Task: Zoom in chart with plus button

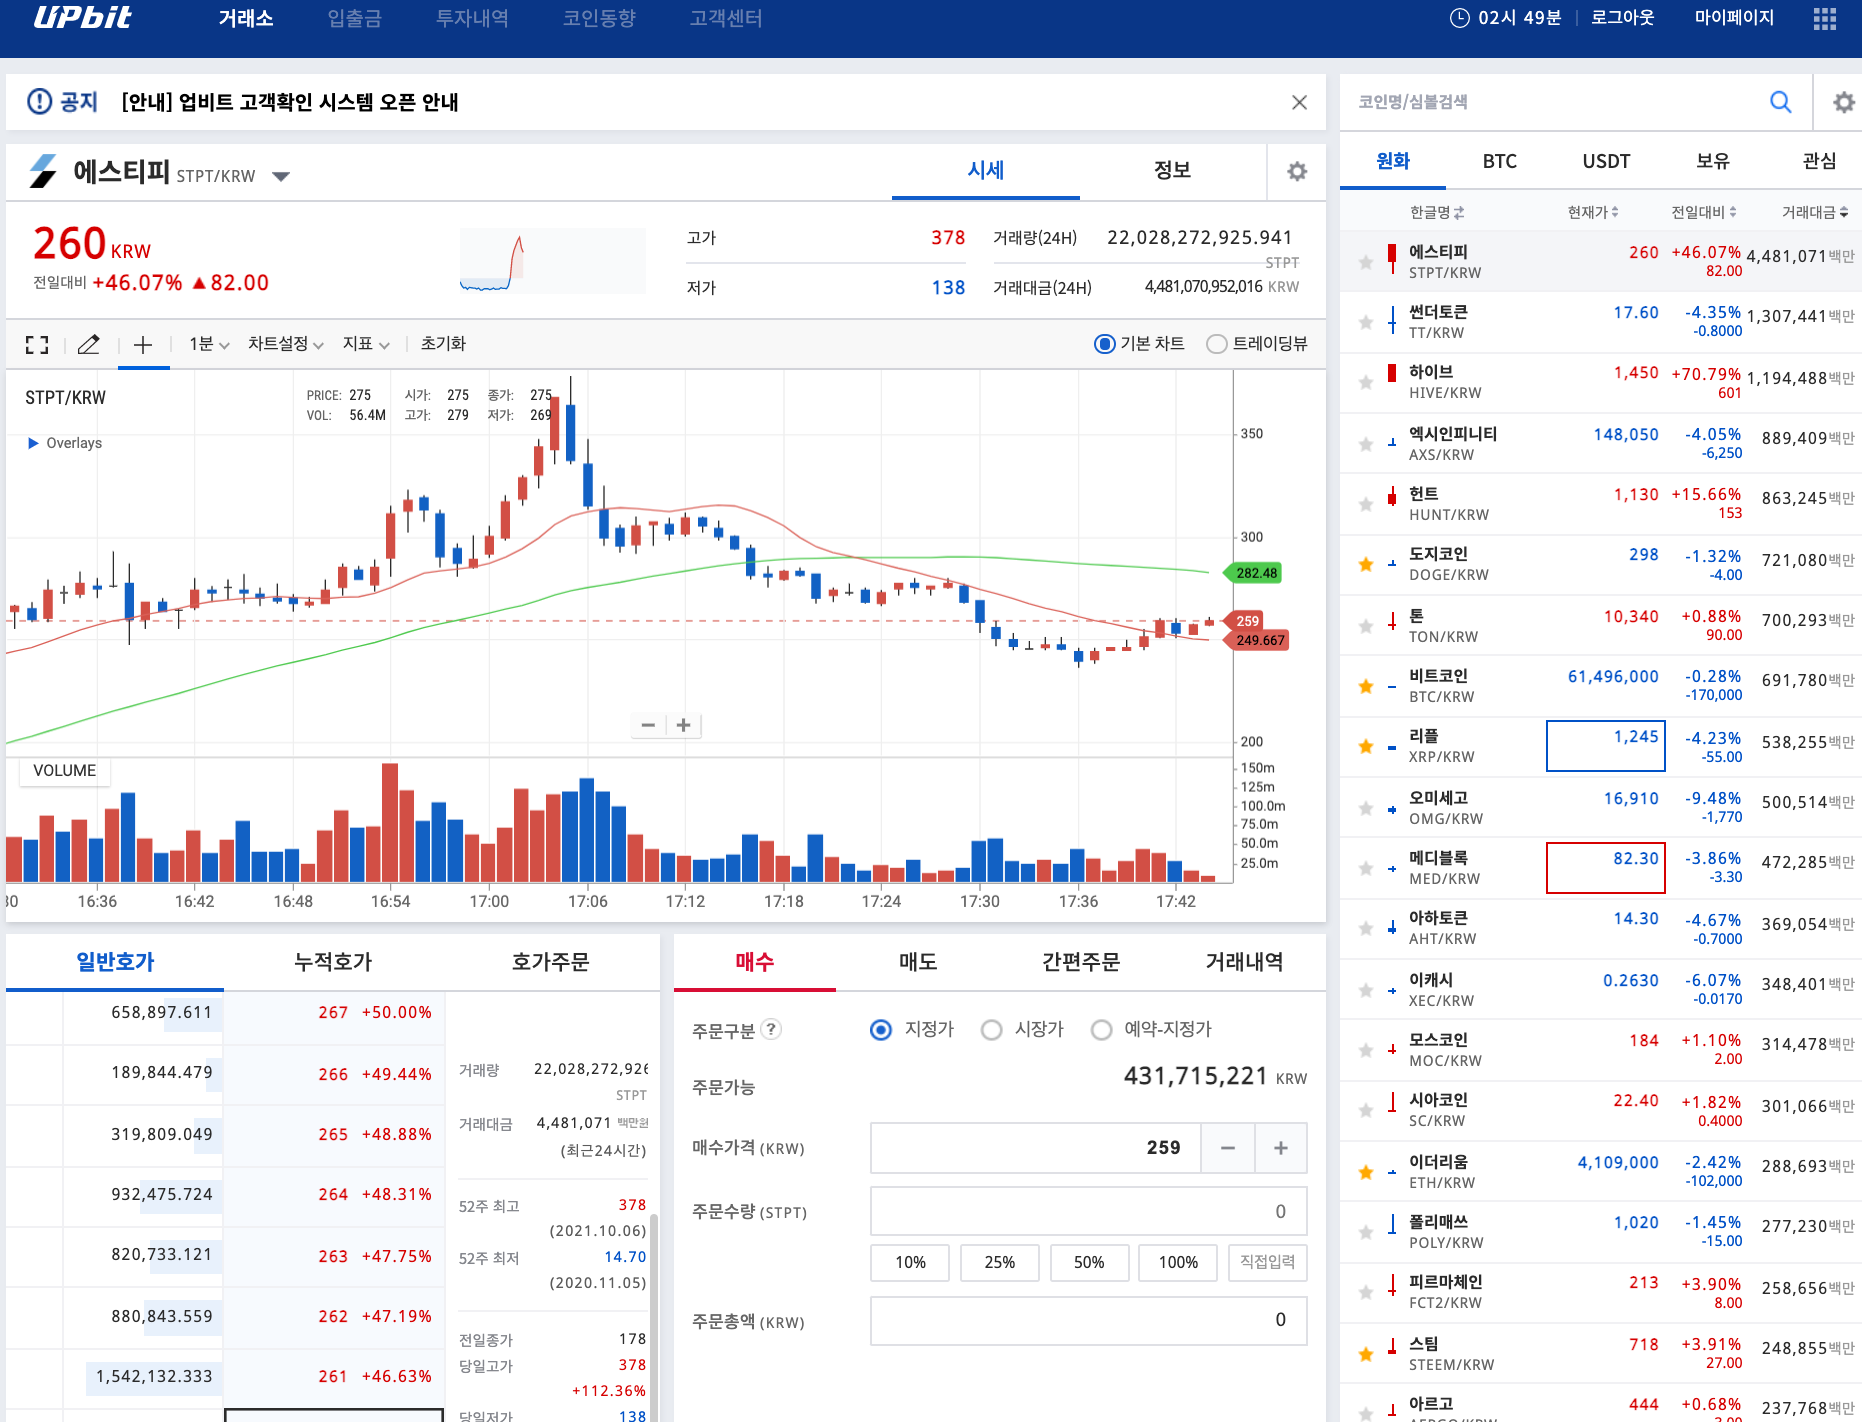Action: pos(684,725)
